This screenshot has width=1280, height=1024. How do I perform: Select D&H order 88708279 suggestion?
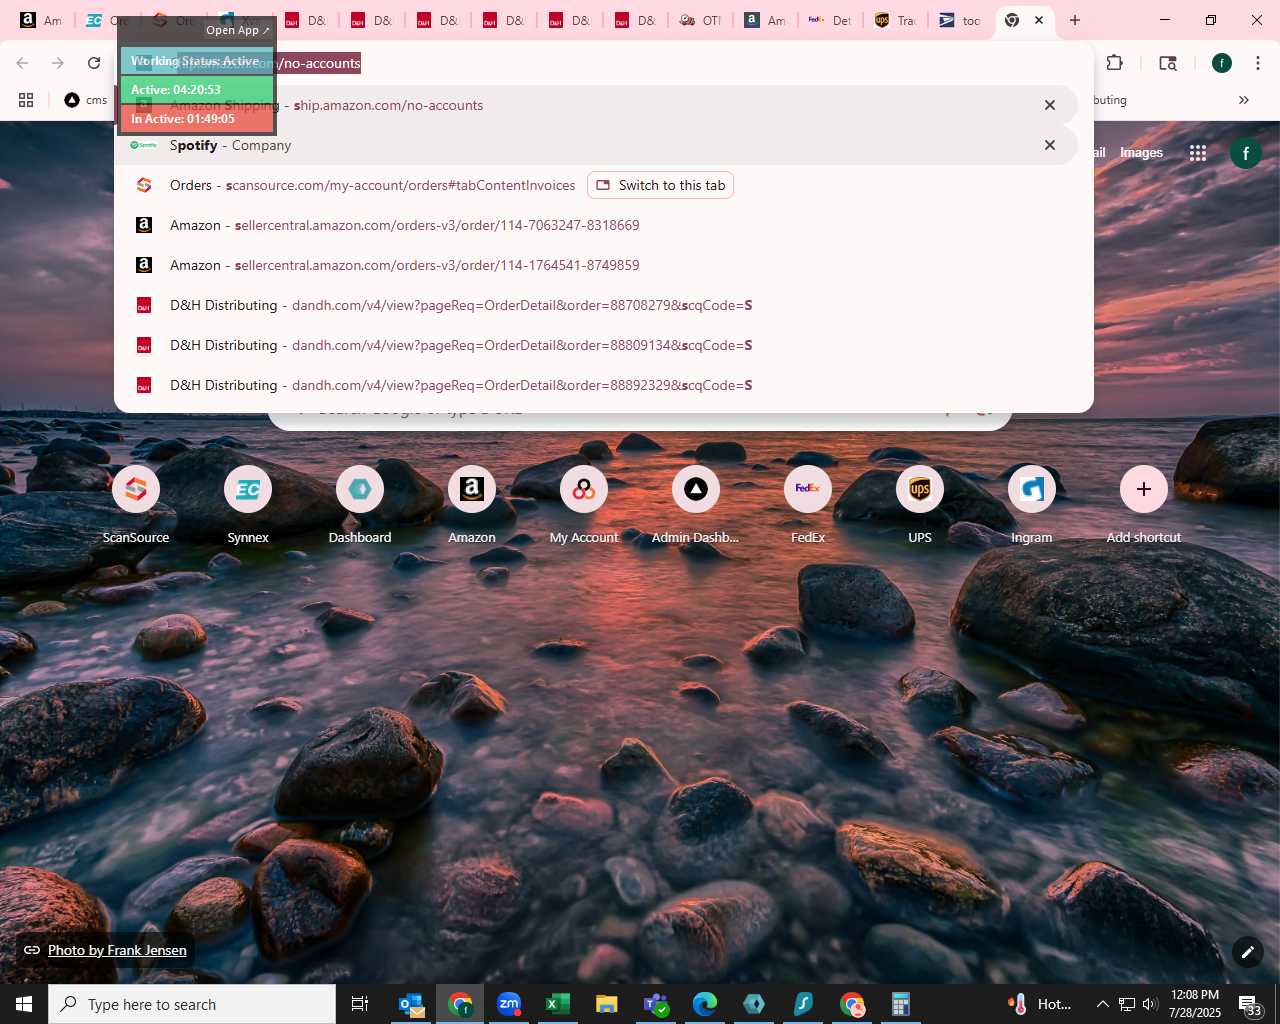pos(596,305)
